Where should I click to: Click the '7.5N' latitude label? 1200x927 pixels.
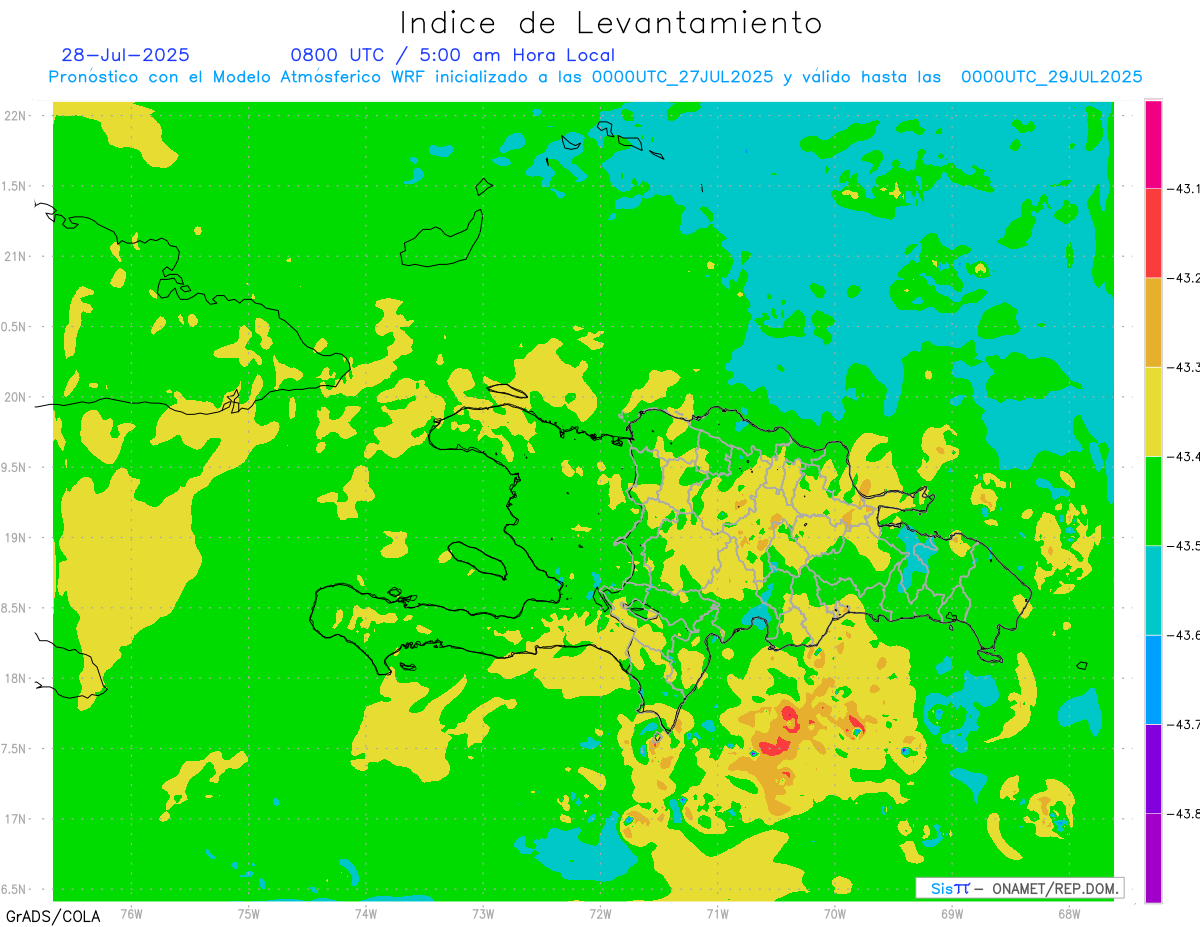tap(13, 748)
